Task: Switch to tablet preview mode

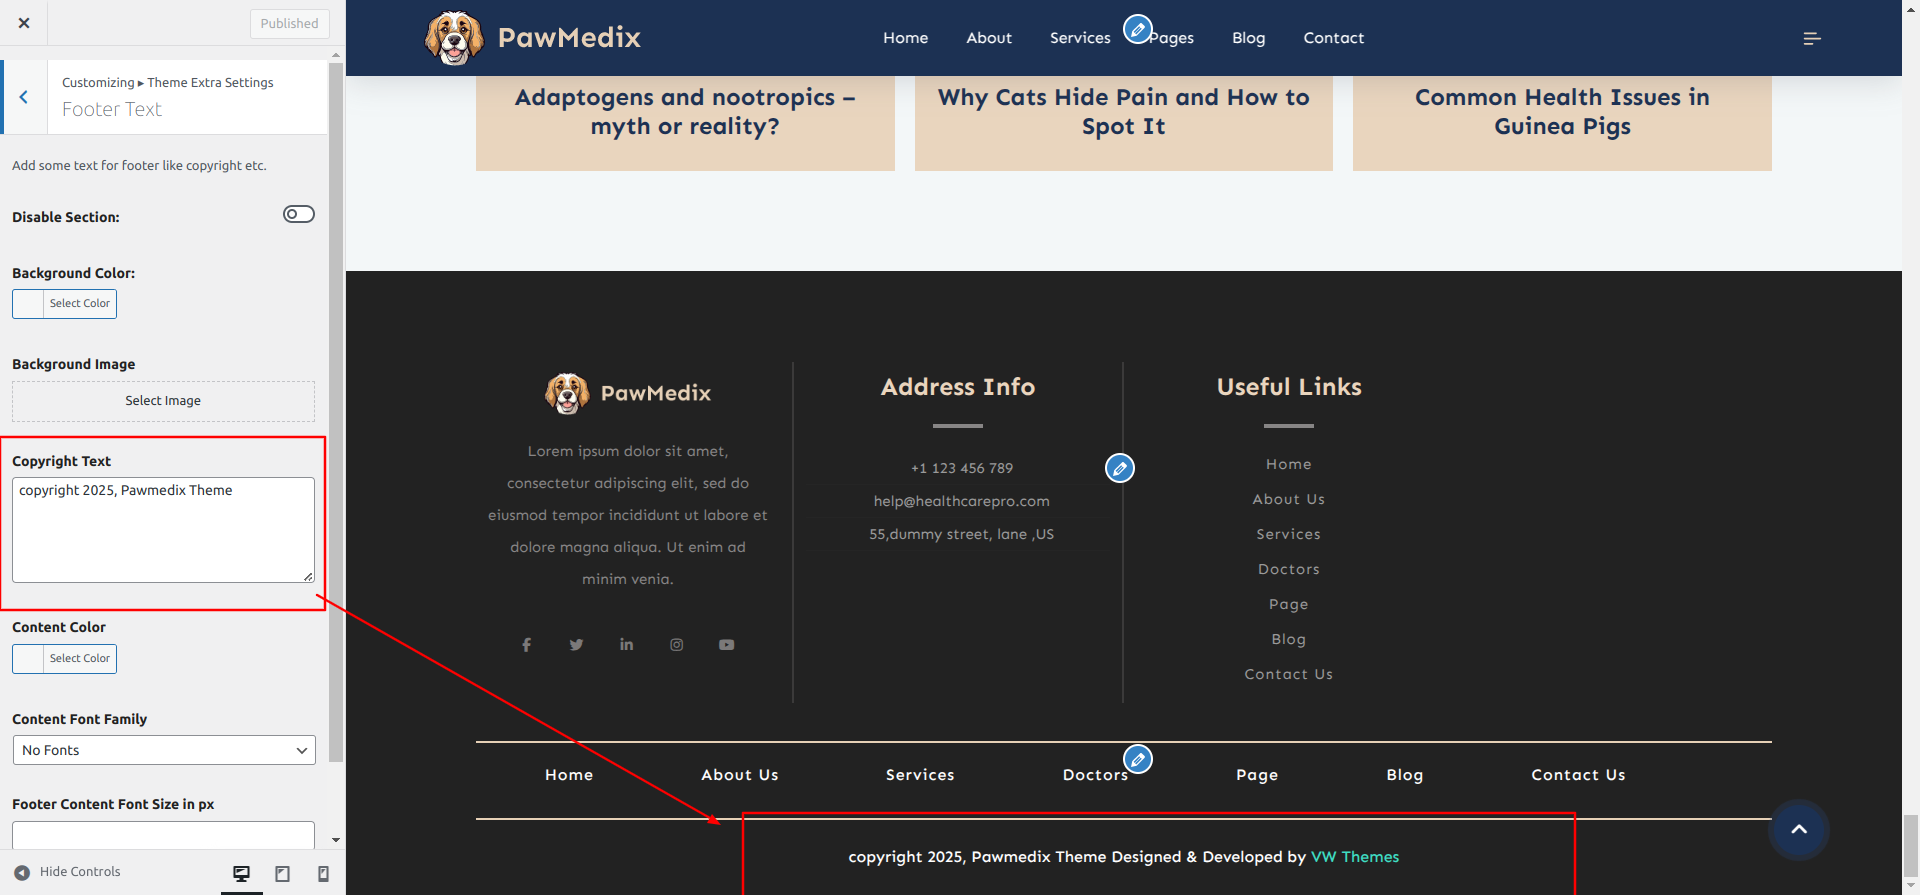Action: [x=282, y=873]
